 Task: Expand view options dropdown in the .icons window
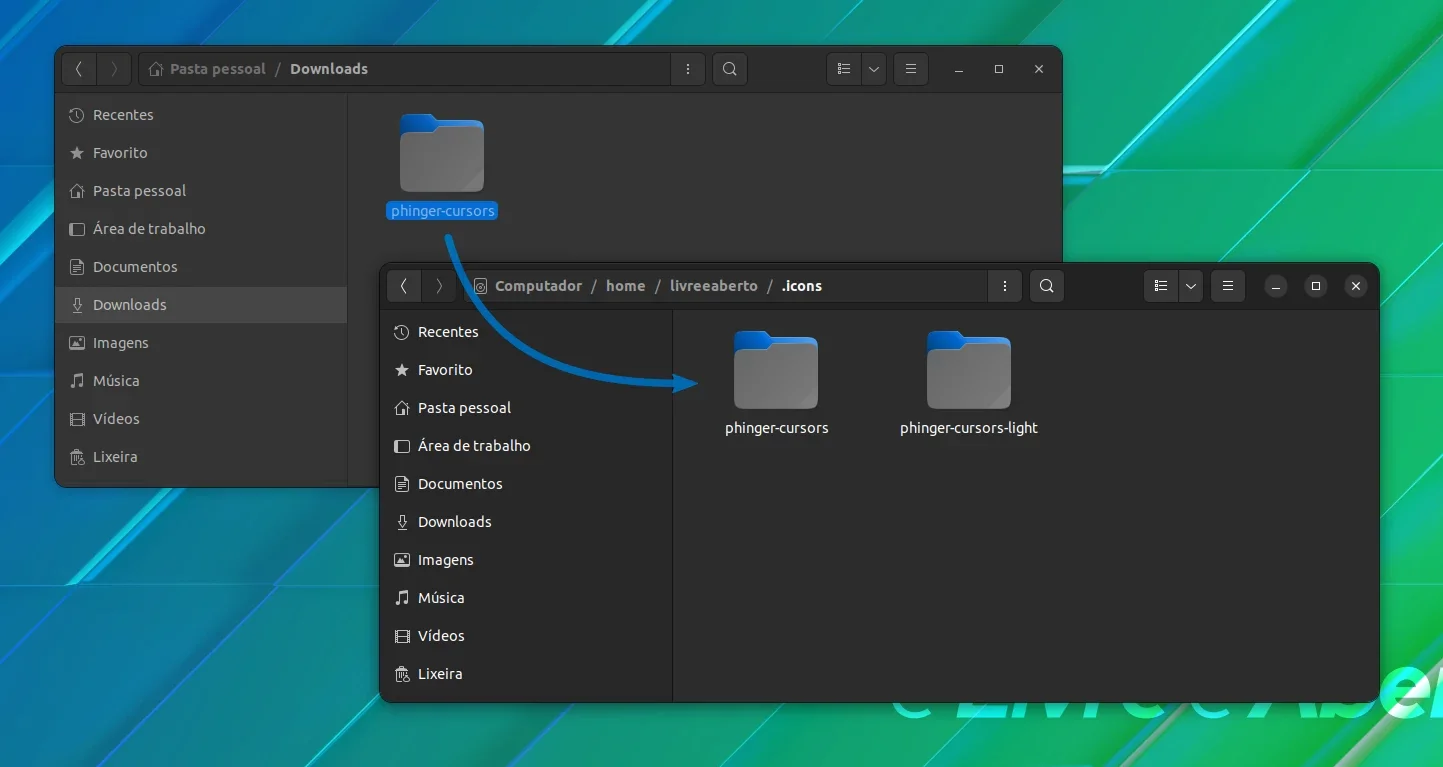pyautogui.click(x=1190, y=286)
